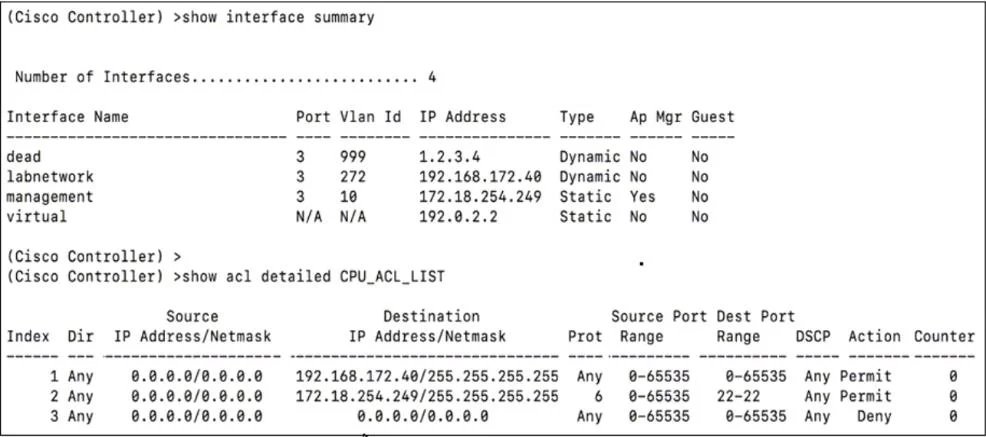Screen dimensions: 986x437
Task: Click the 'Prot' column header
Action: pyautogui.click(x=585, y=336)
